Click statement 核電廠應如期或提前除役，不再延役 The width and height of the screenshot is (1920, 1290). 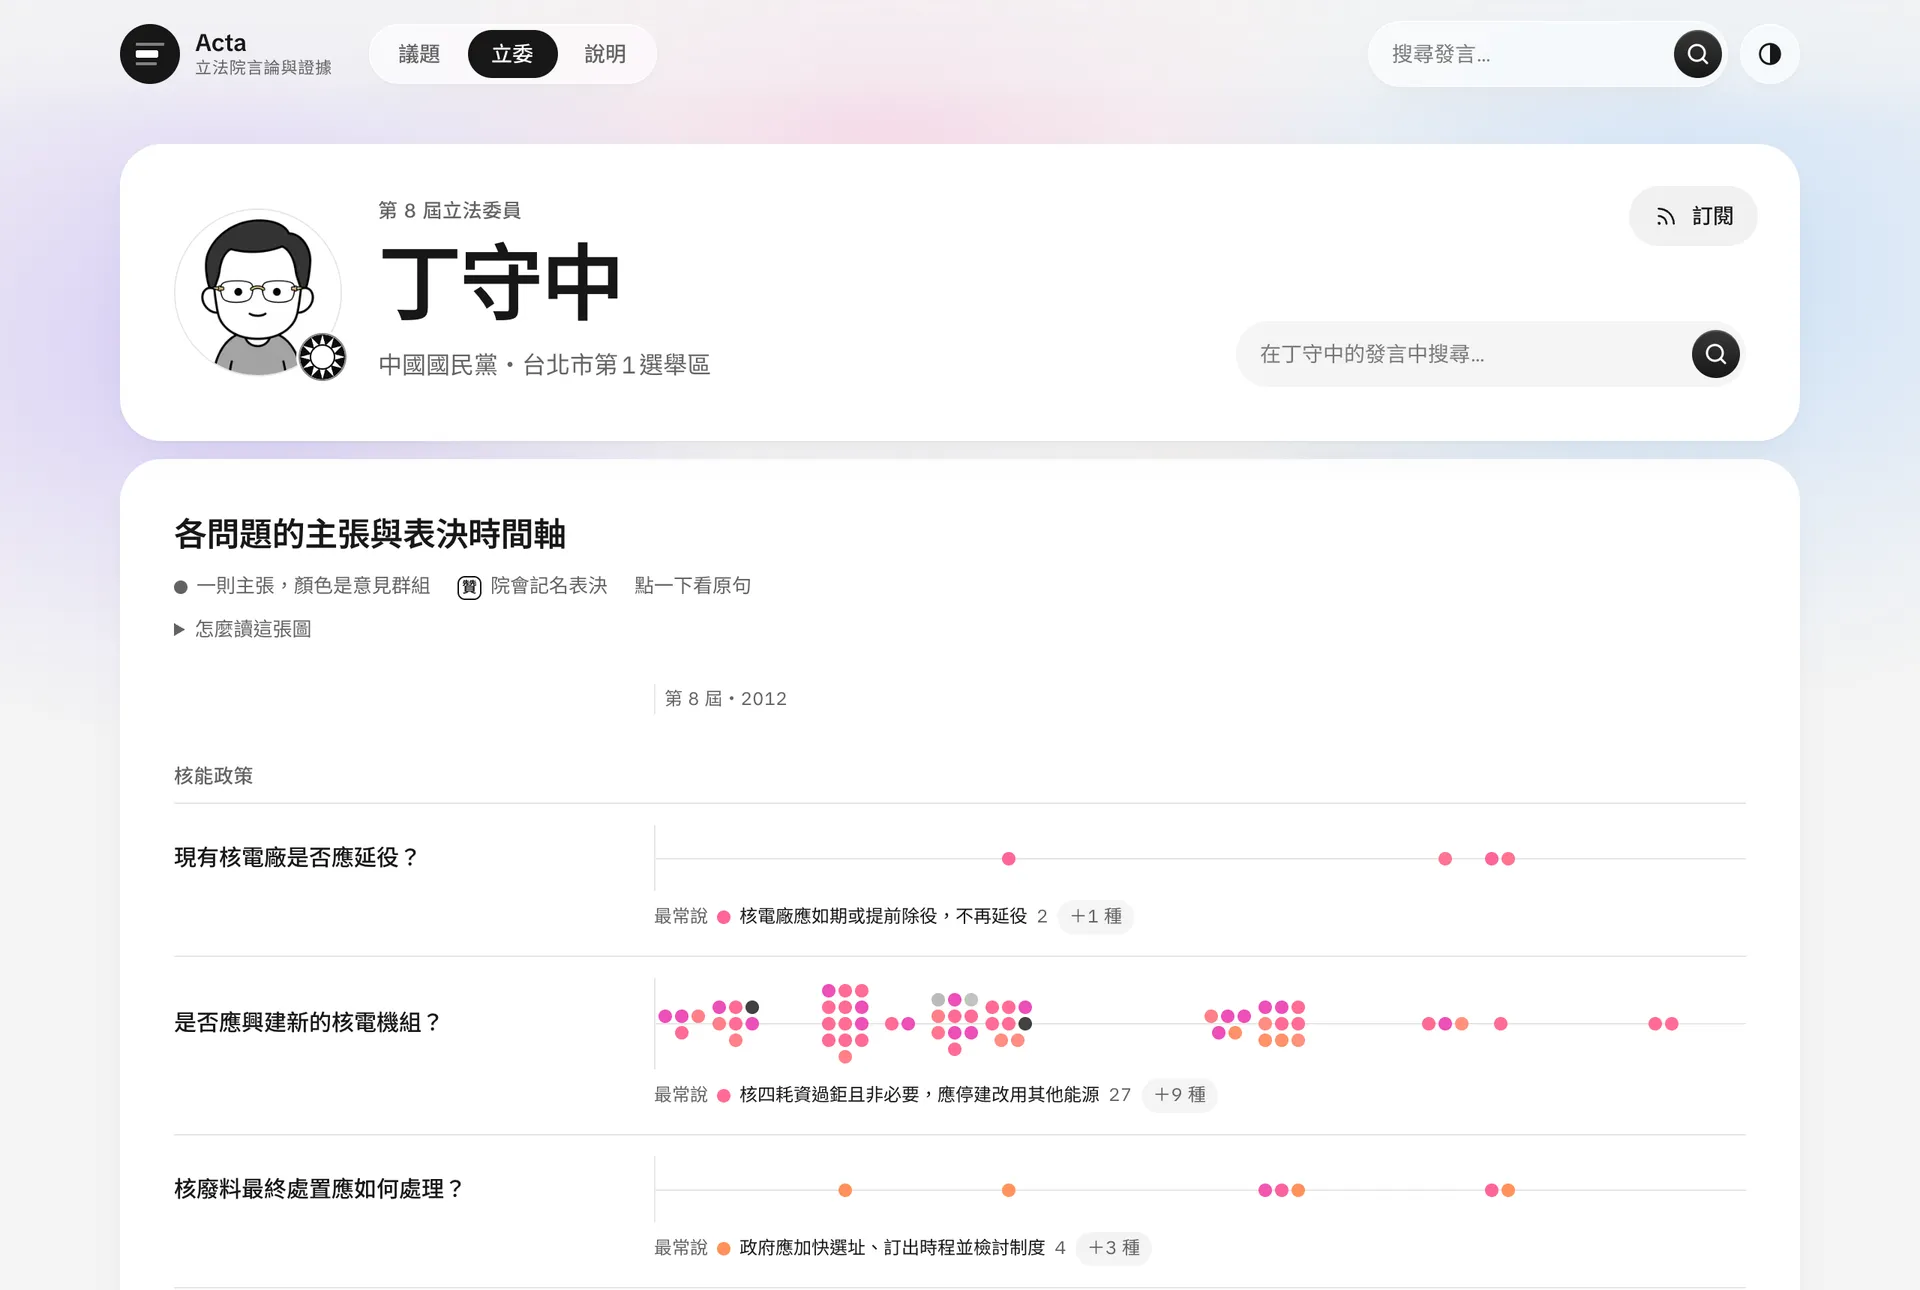pos(883,916)
